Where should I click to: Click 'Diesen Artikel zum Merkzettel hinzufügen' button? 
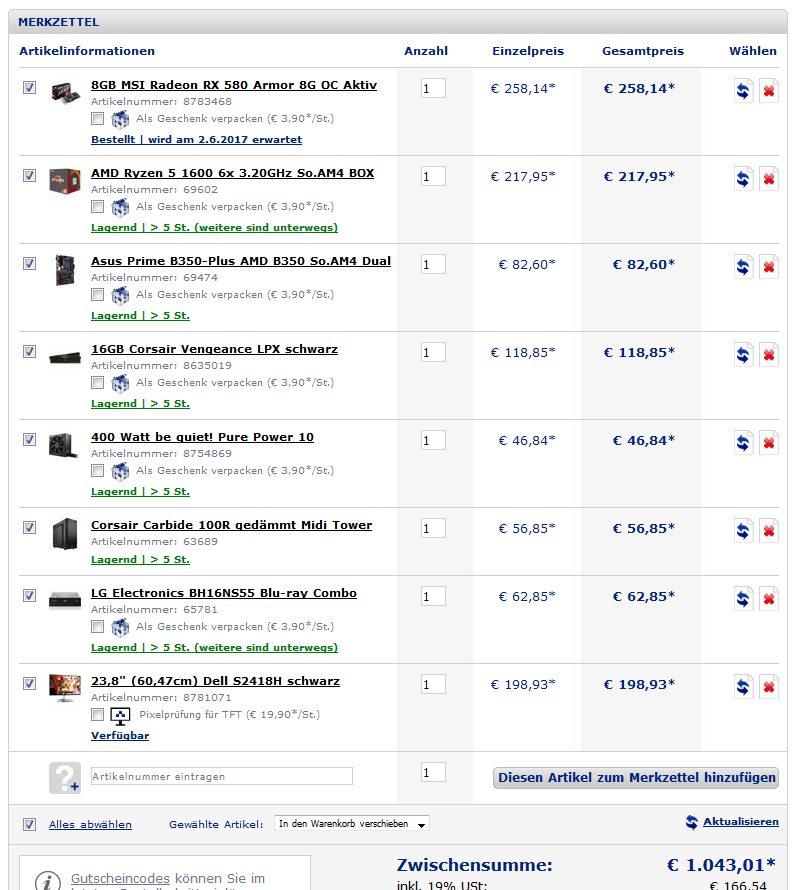tap(636, 778)
